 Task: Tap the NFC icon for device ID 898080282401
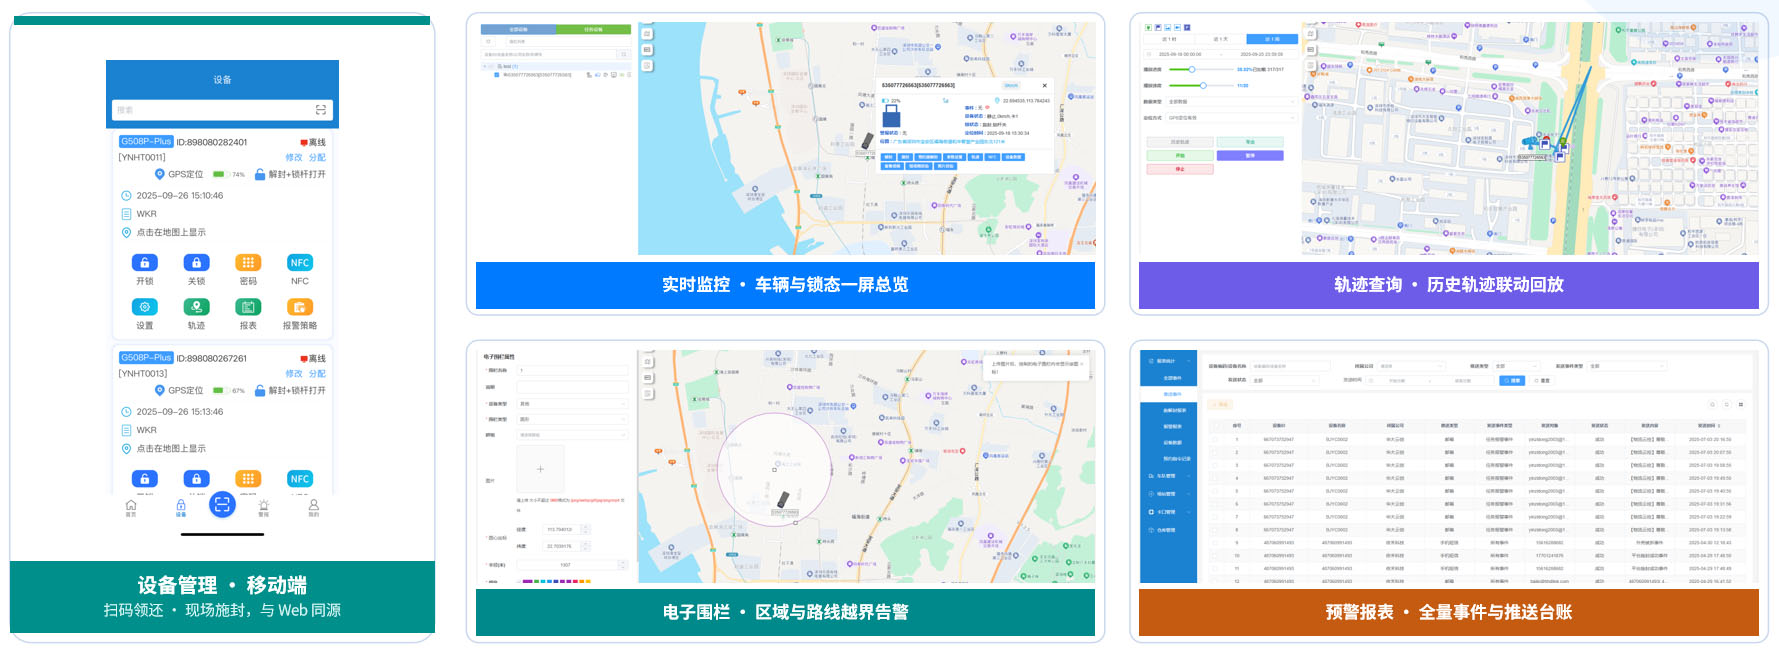point(300,263)
